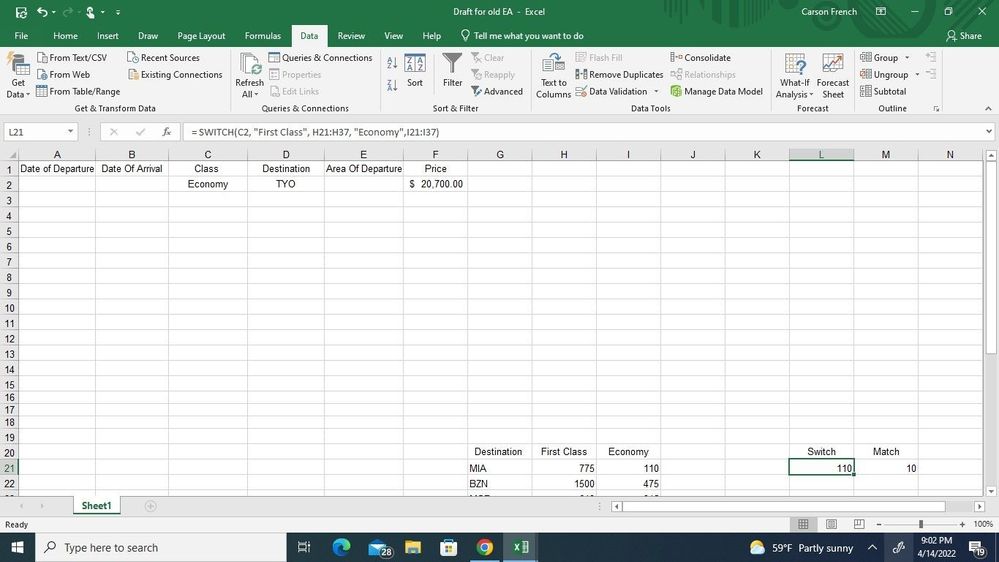The image size is (999, 562).
Task: Click the vertical scrollbar thumb
Action: click(x=991, y=258)
